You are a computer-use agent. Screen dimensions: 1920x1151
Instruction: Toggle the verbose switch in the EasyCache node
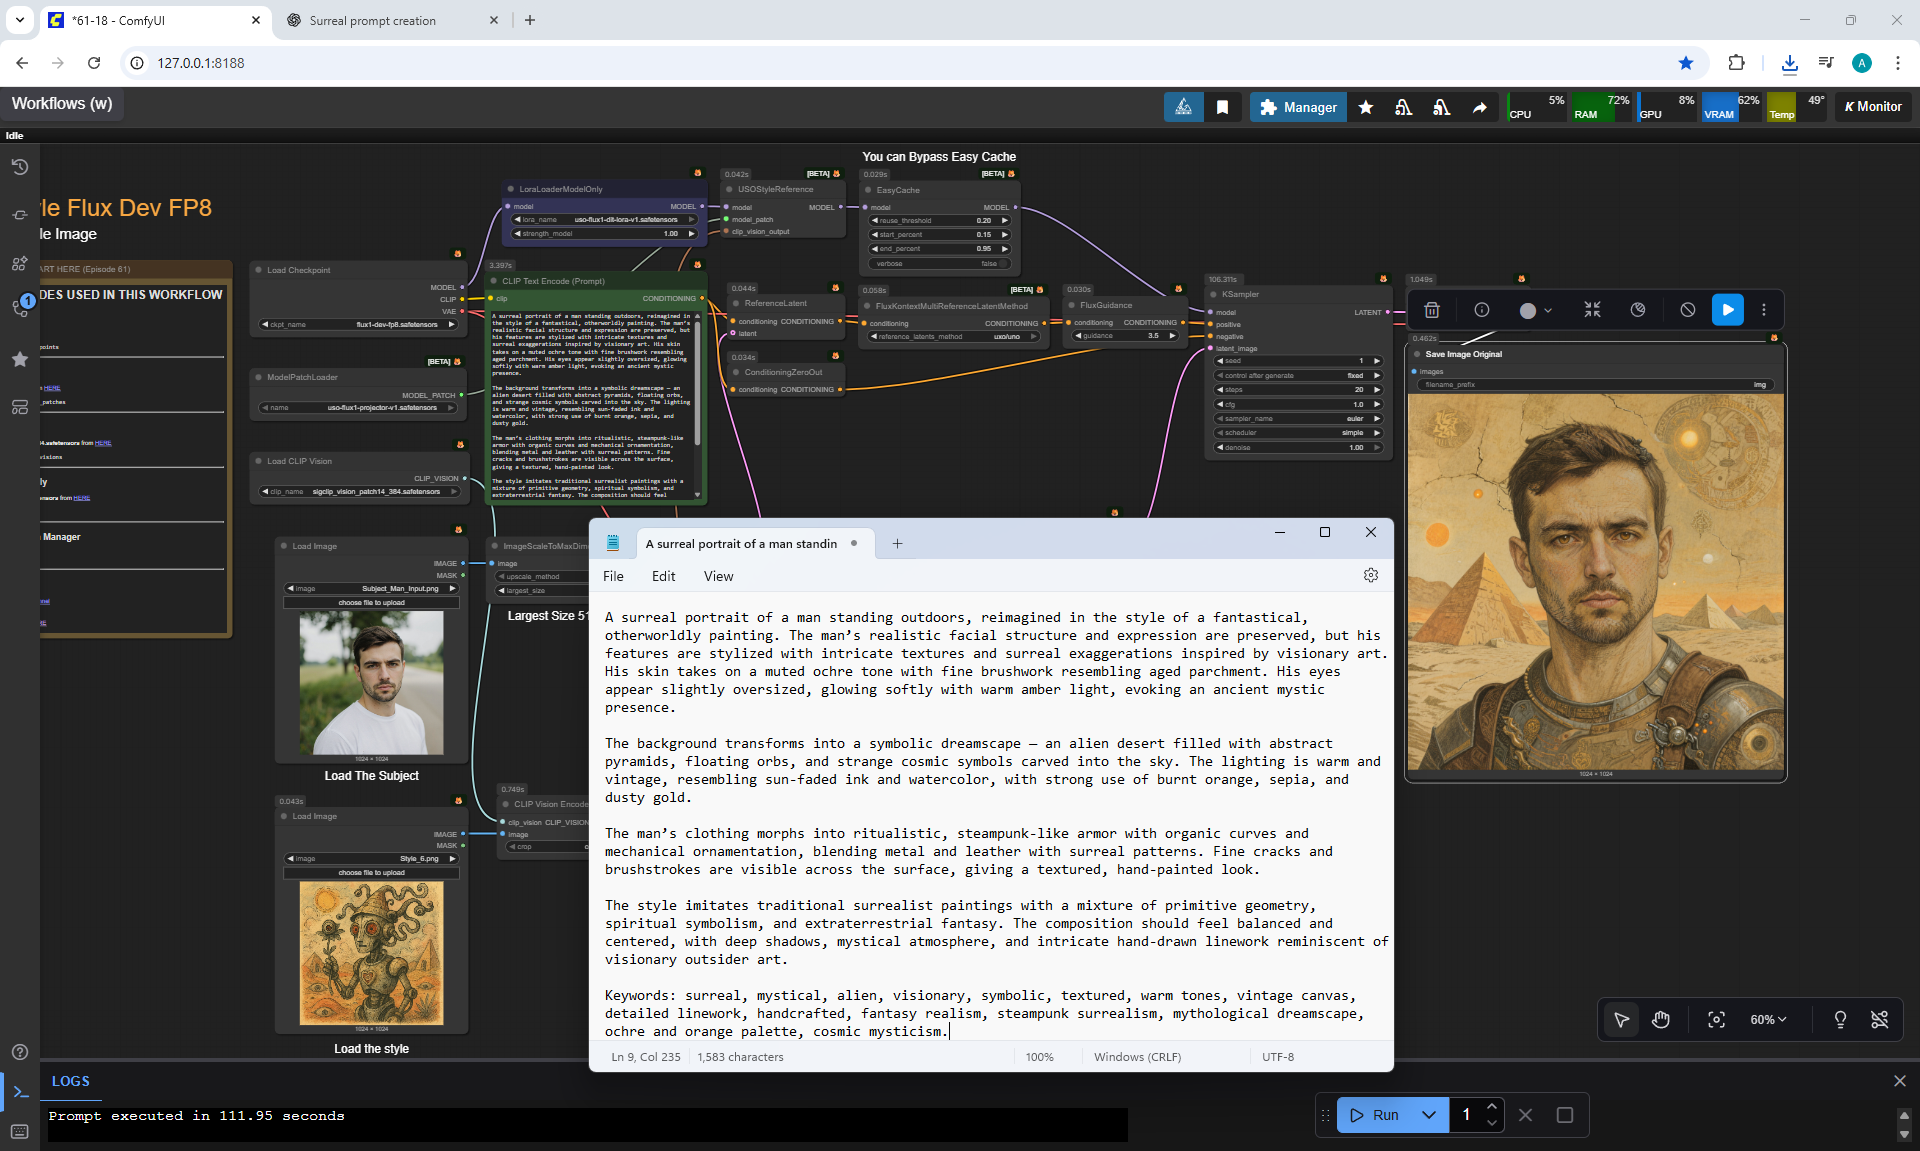click(1002, 264)
